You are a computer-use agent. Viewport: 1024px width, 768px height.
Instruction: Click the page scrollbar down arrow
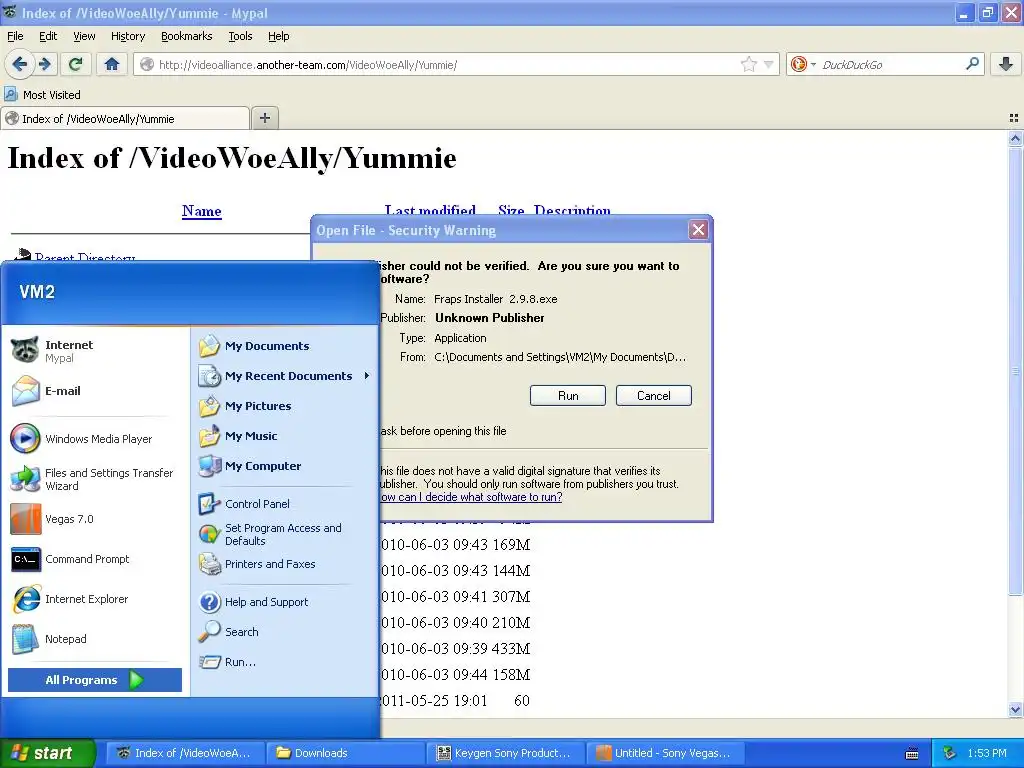pos(1015,709)
